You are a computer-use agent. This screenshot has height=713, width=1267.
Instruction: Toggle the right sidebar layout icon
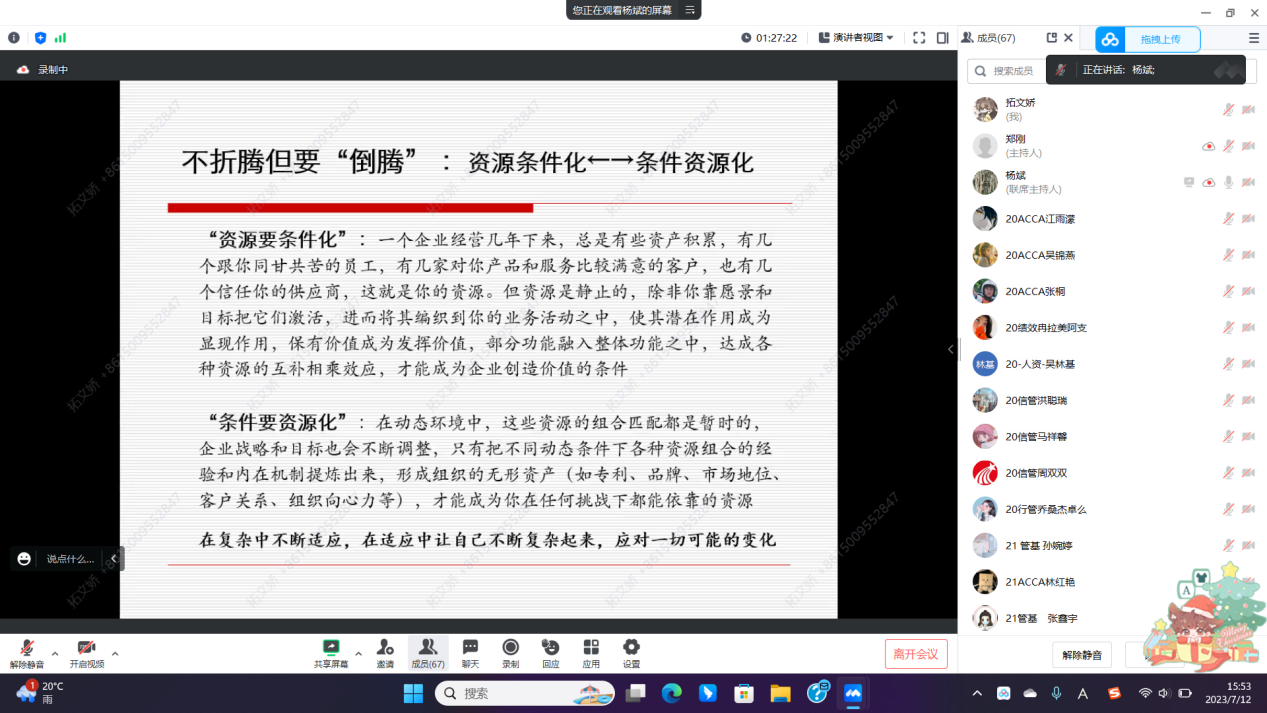point(943,38)
